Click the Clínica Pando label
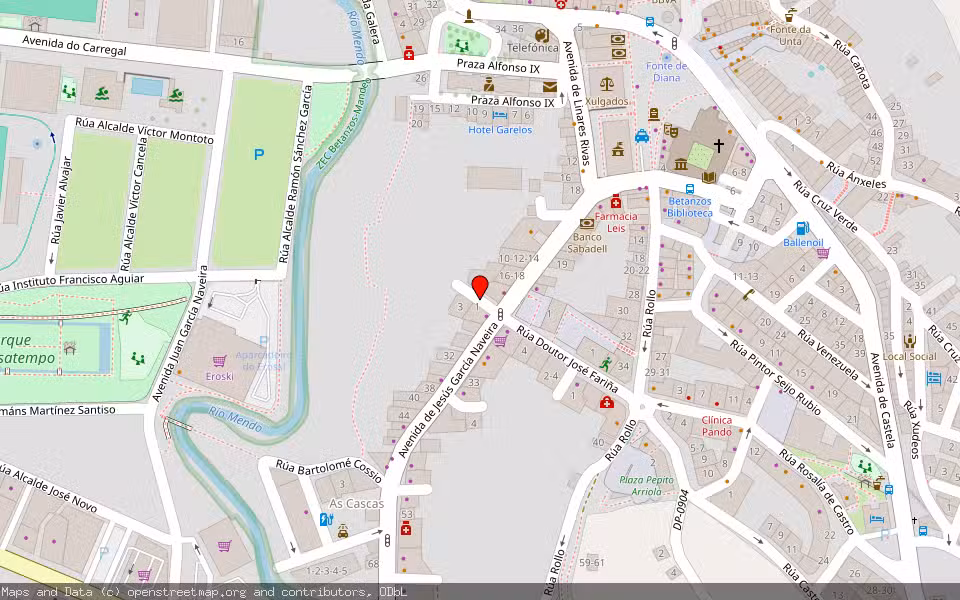Image resolution: width=960 pixels, height=600 pixels. coord(716,425)
